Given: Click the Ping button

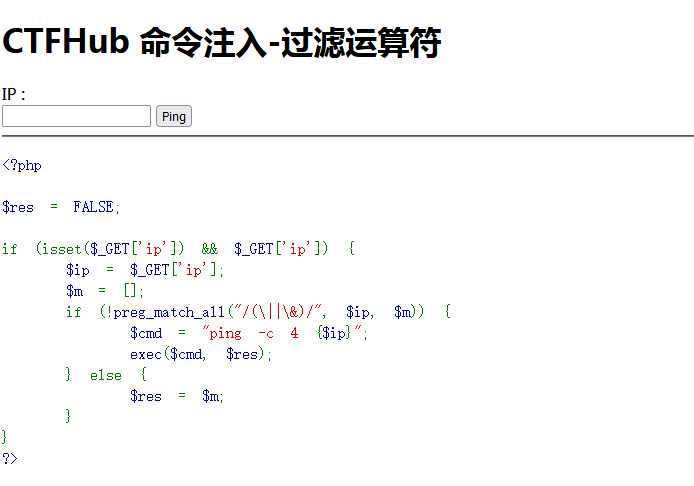Looking at the screenshot, I should (x=174, y=116).
